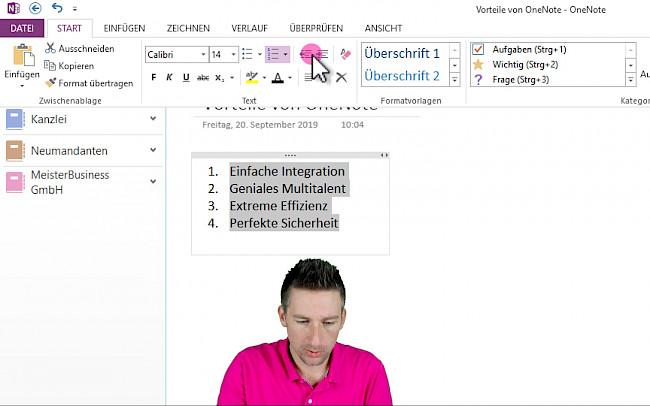Open the font size dropdown arrow
Screen dimensions: 650x406
pyautogui.click(x=233, y=54)
